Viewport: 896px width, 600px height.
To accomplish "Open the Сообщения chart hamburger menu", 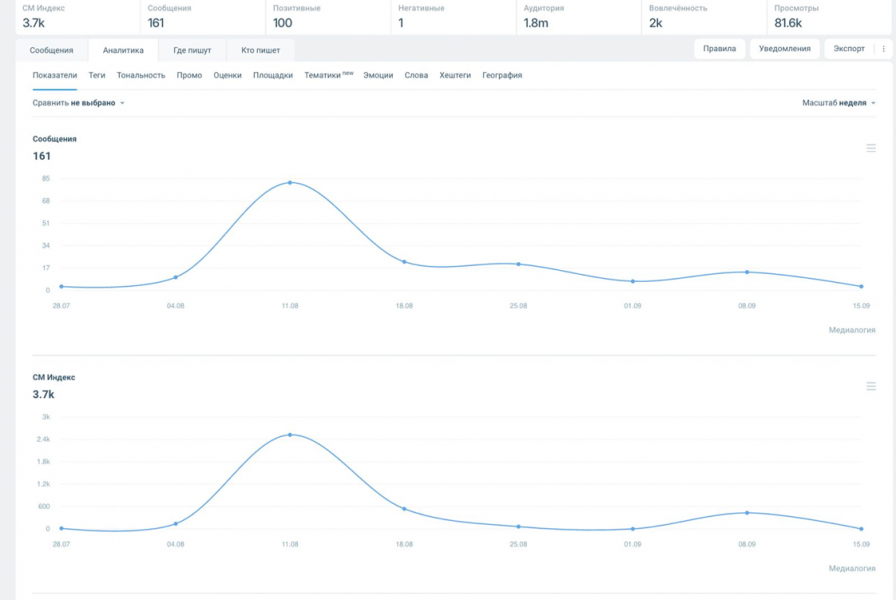I will 871,148.
